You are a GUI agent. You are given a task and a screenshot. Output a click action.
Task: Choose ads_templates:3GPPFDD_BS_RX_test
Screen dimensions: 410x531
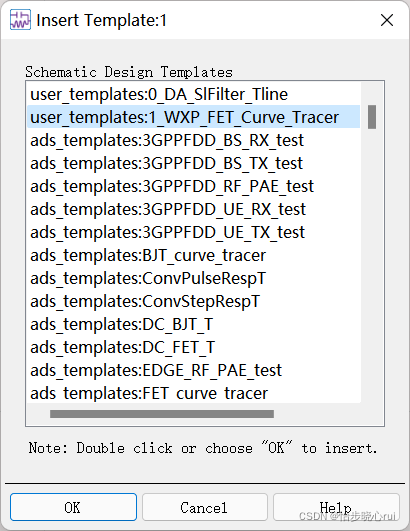(193, 140)
